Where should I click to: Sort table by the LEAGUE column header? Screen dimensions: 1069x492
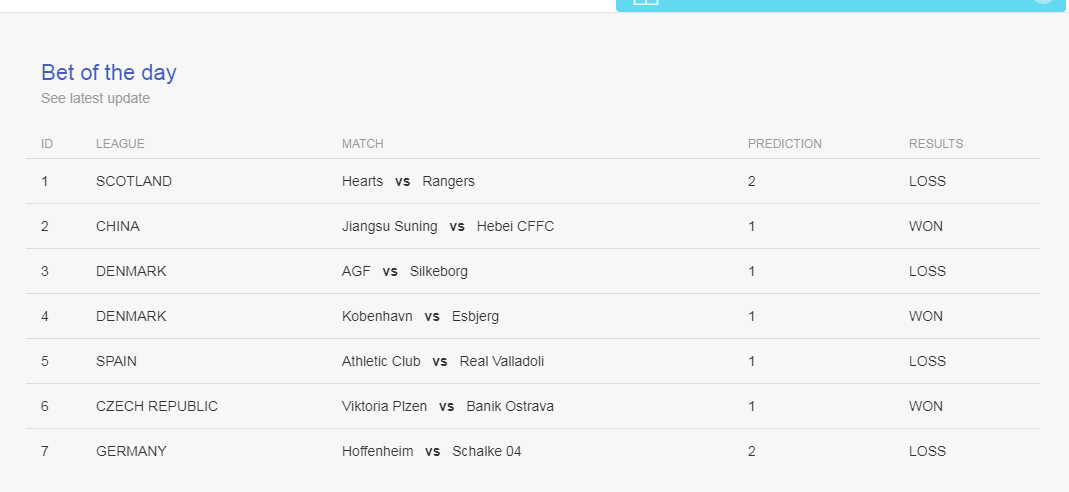pyautogui.click(x=120, y=144)
